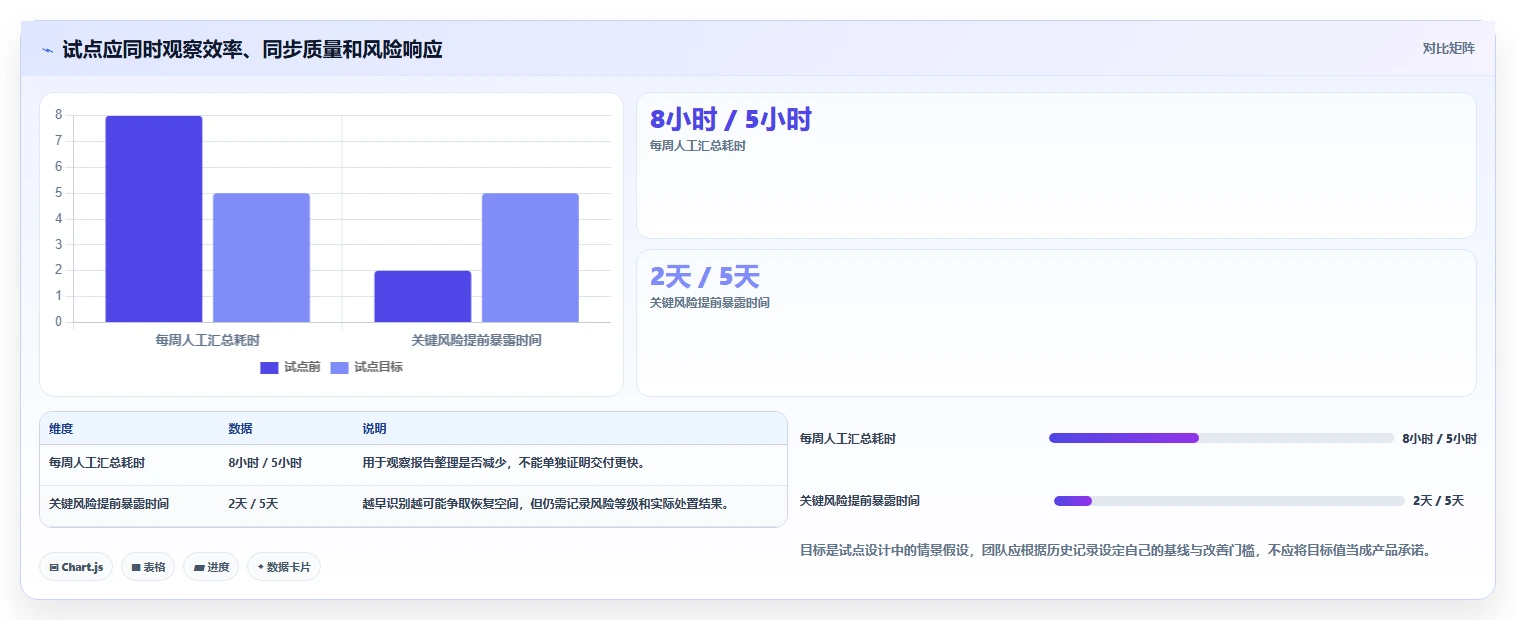
Task: Click the footnote starting 目标是试点设计中的情景假设
Action: [x=1116, y=551]
